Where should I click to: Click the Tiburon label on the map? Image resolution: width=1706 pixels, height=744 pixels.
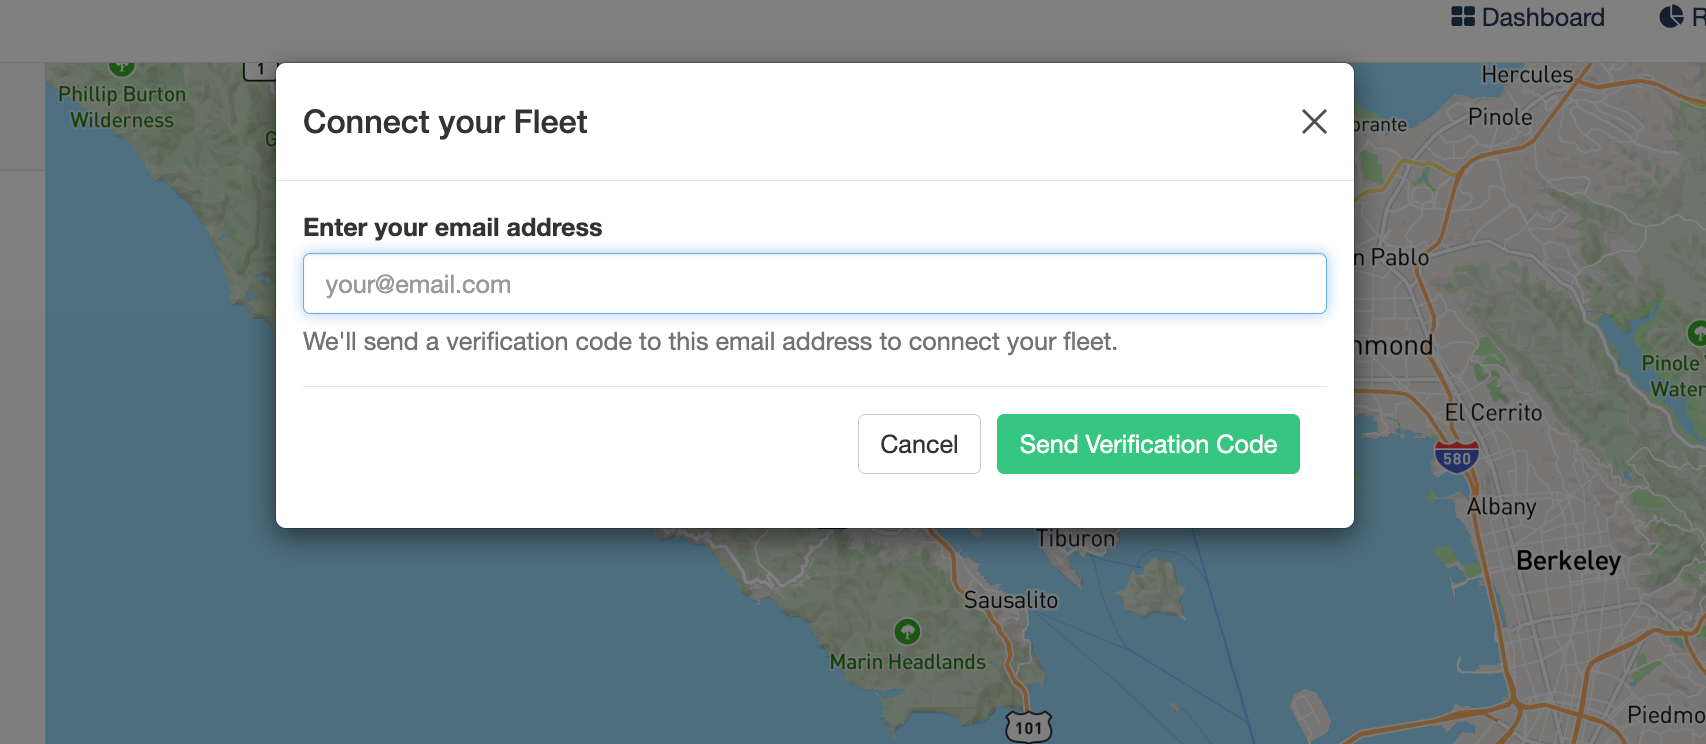coord(1075,539)
